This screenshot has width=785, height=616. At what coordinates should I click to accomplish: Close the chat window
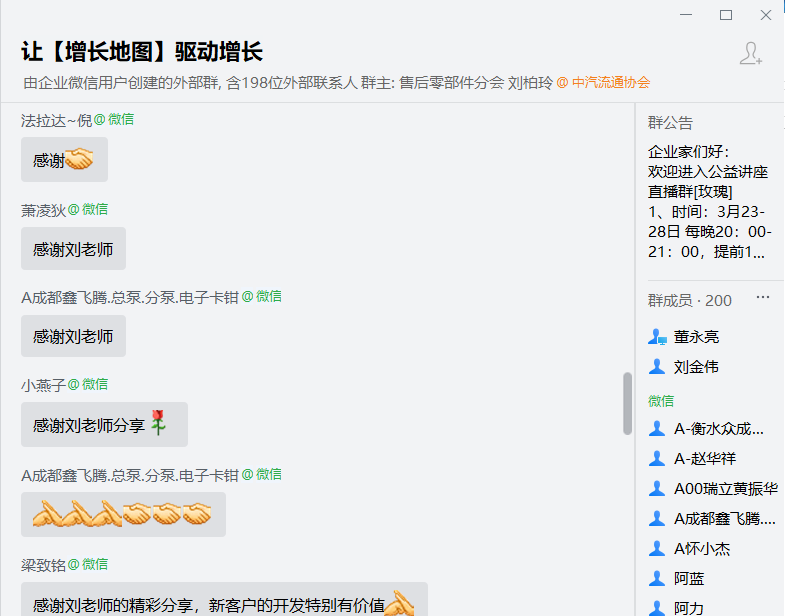click(765, 15)
